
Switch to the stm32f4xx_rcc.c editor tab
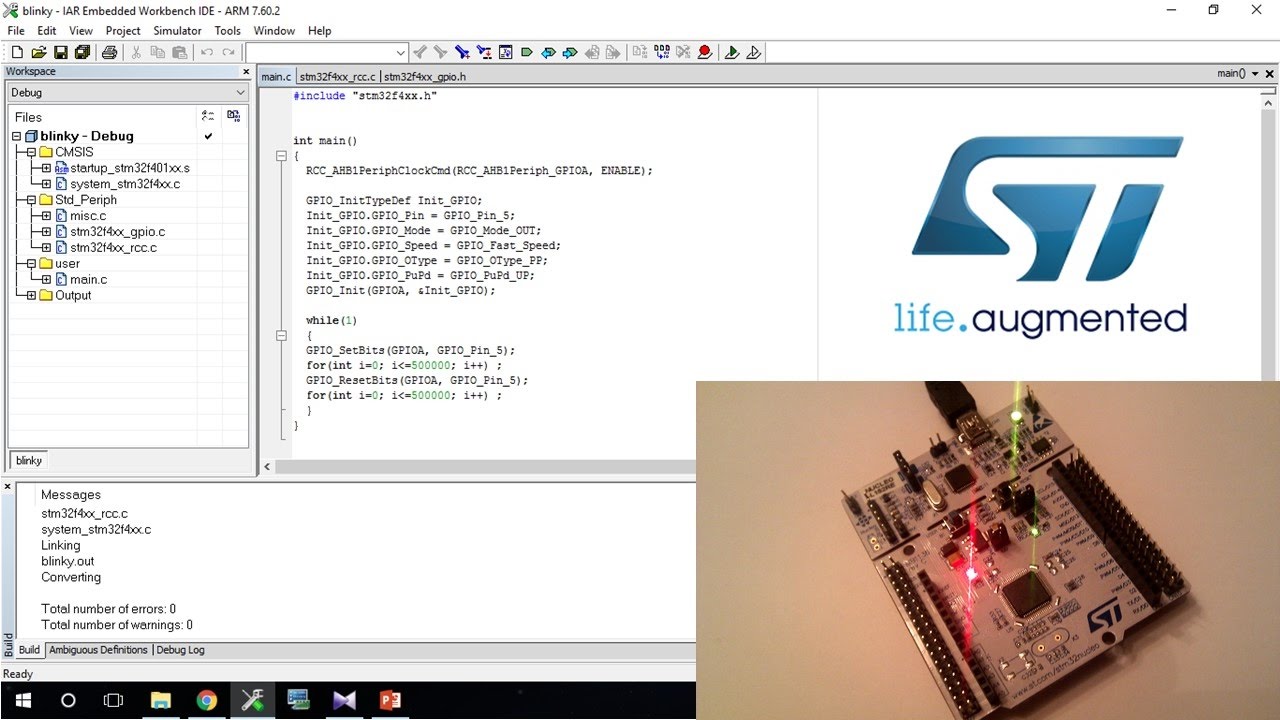tap(337, 77)
